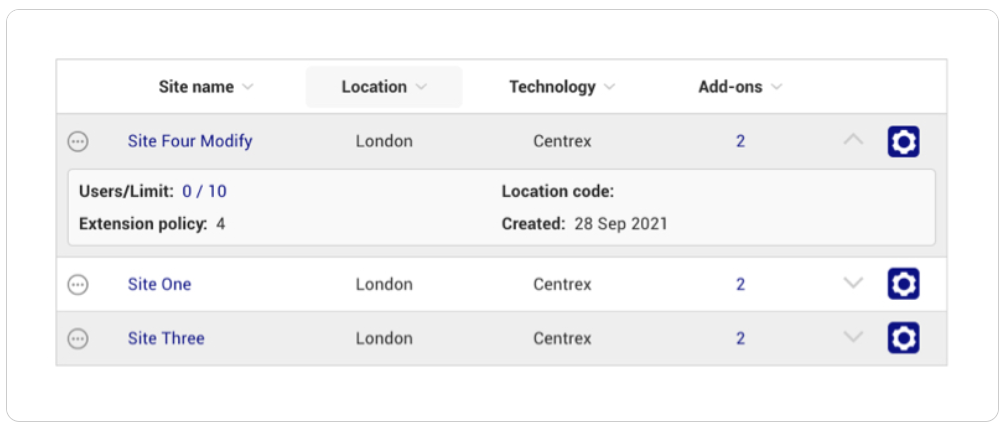Open add-ons count for Site One

point(740,284)
